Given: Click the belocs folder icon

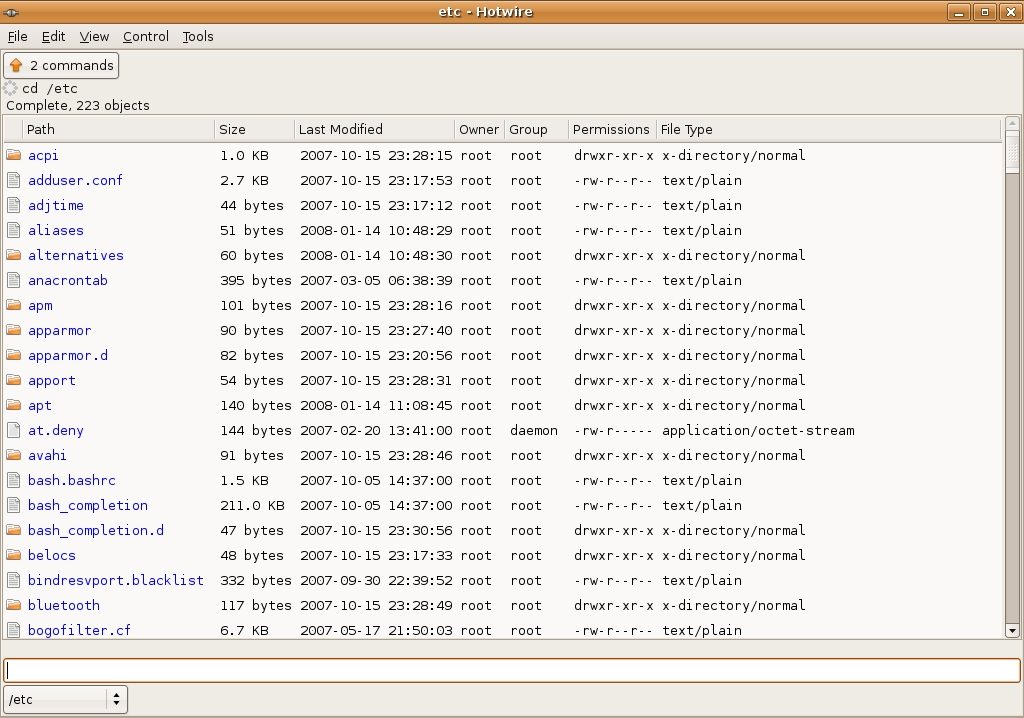Looking at the screenshot, I should coord(14,555).
